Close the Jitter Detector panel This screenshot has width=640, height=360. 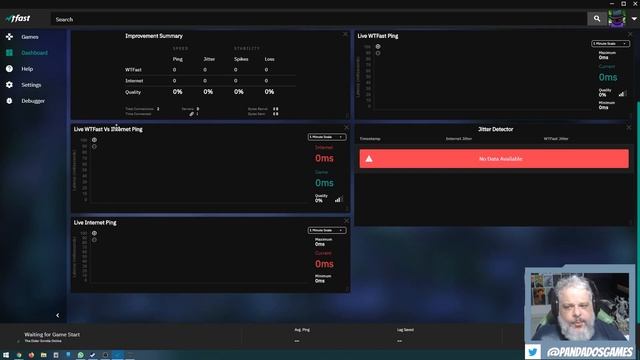pos(629,127)
